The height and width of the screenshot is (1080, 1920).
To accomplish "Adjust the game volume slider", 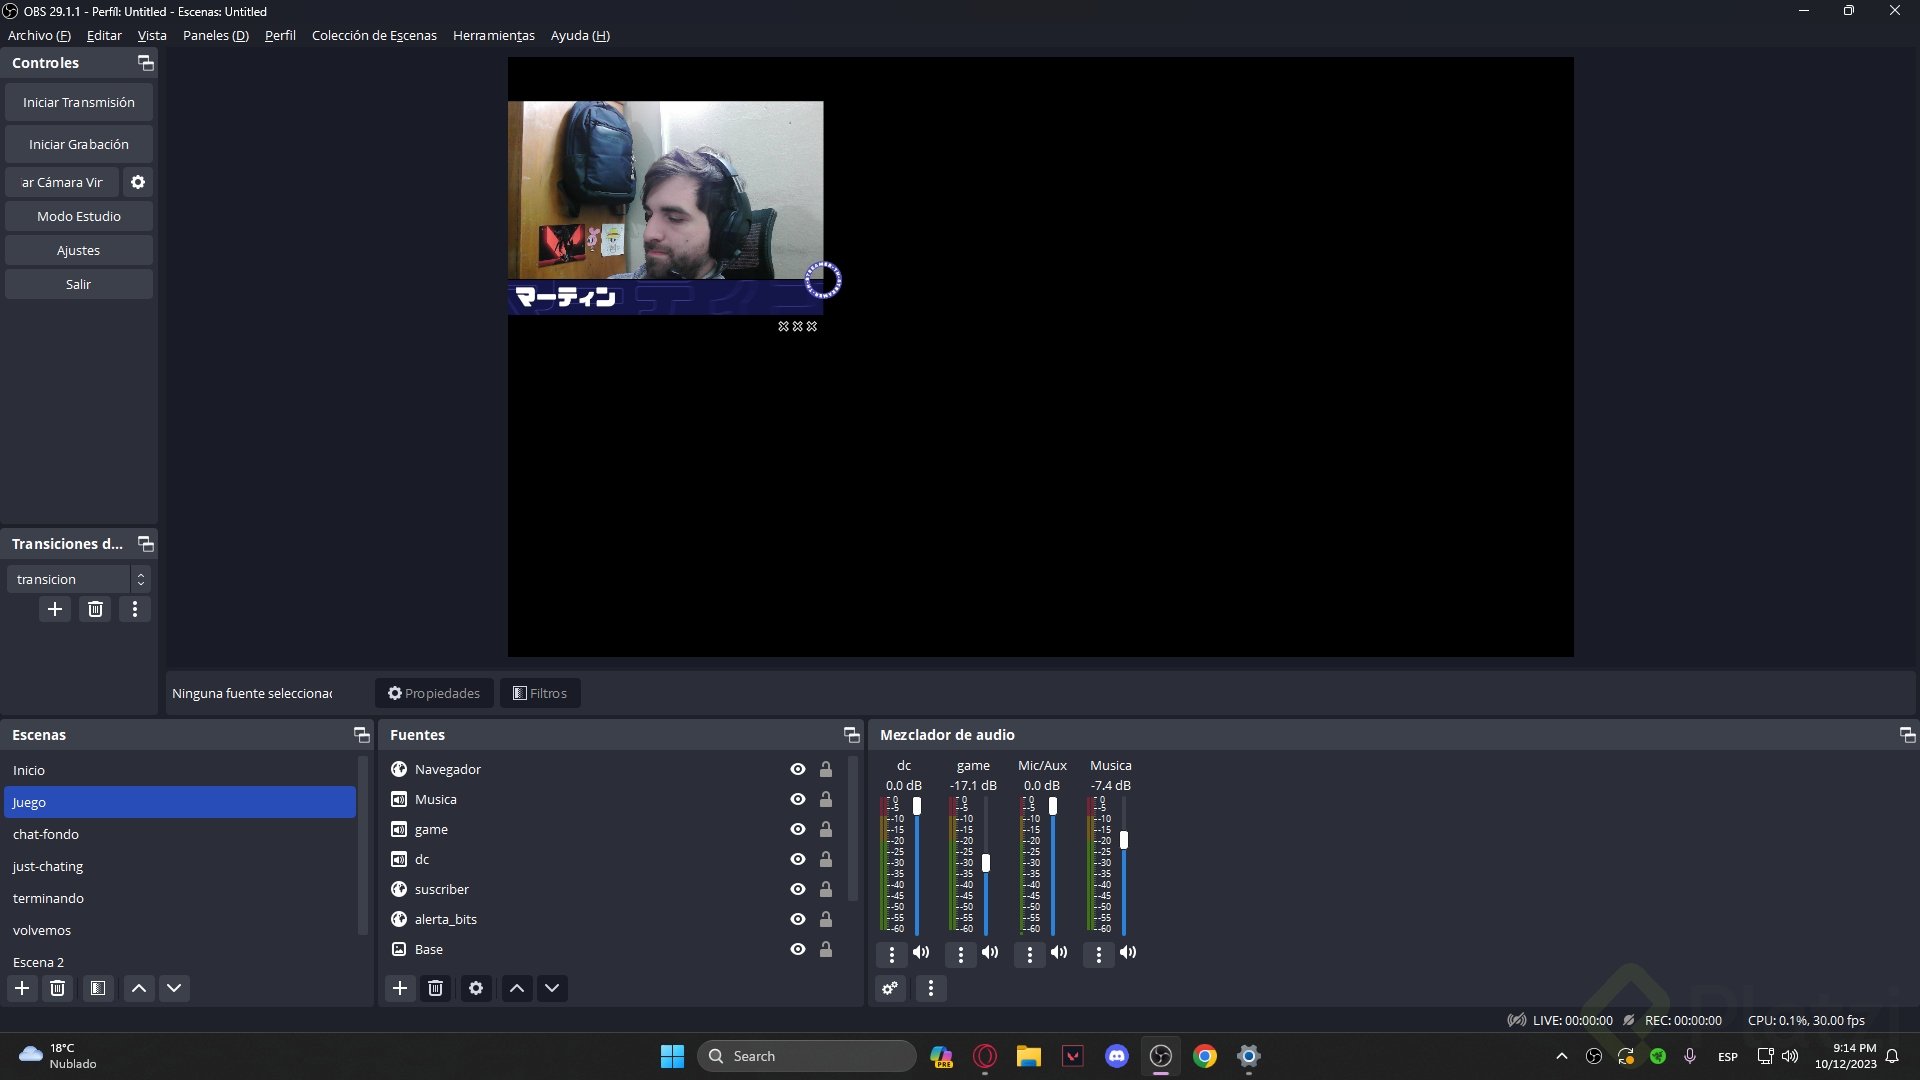I will click(986, 862).
